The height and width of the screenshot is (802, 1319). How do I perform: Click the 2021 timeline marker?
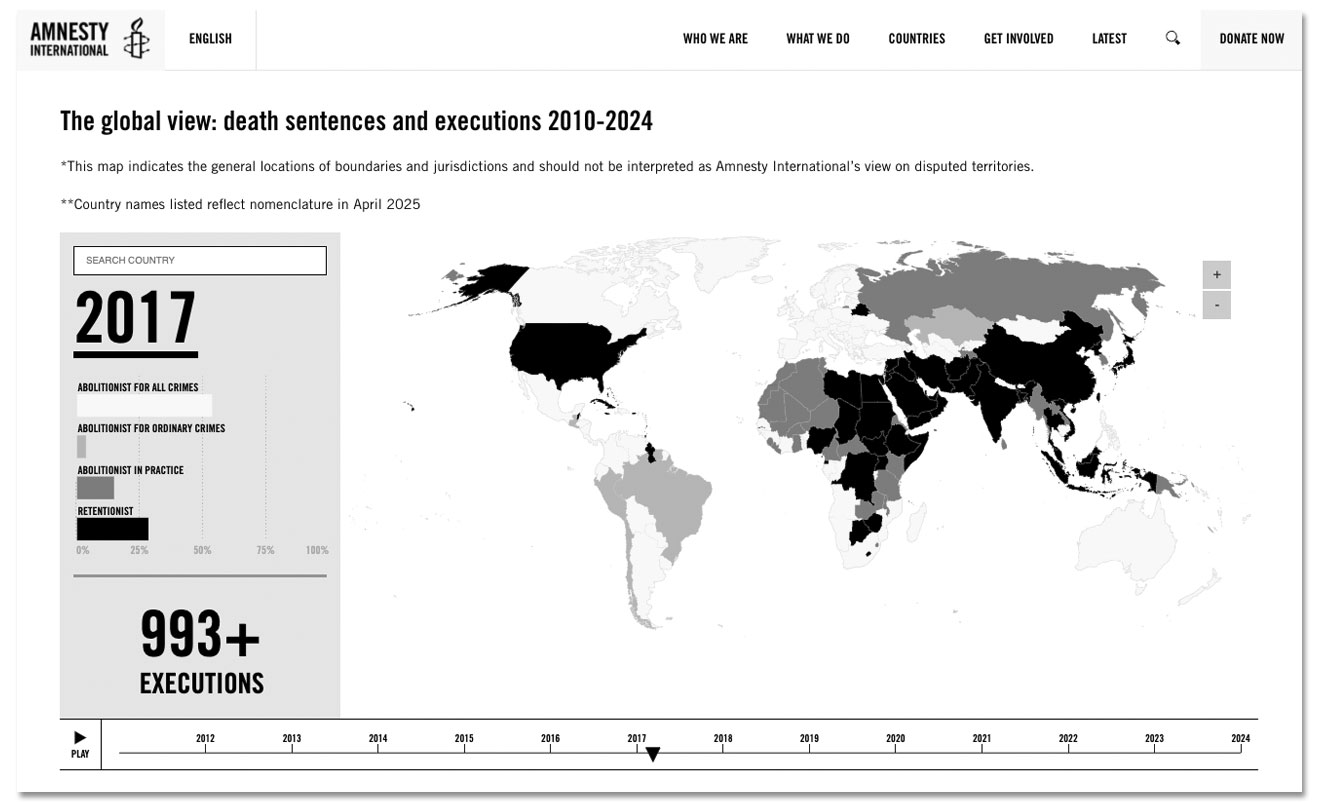tap(982, 741)
